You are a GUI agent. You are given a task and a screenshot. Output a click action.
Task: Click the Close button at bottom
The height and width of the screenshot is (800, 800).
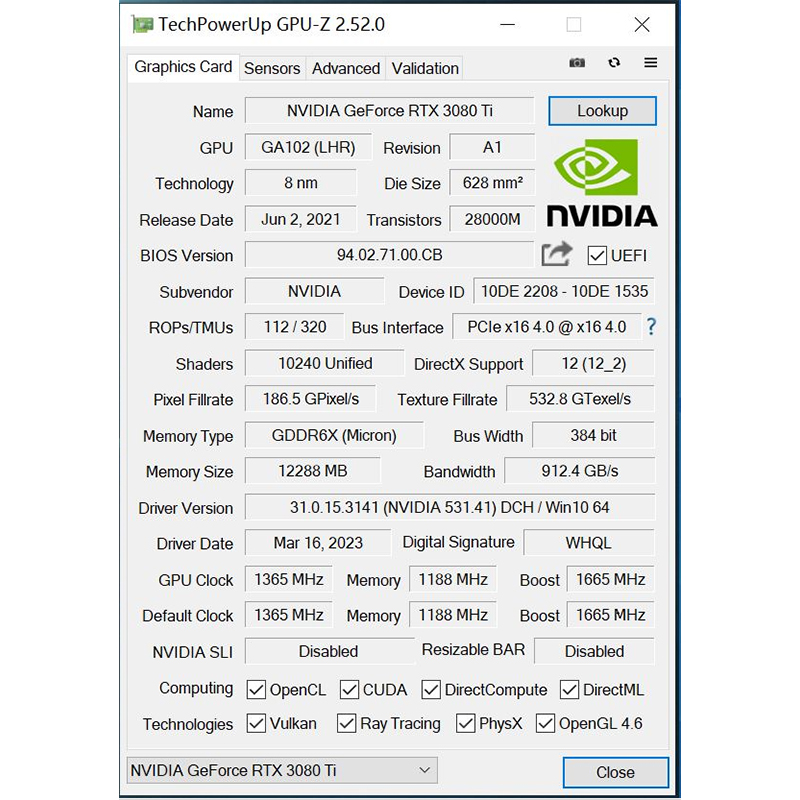tap(616, 772)
